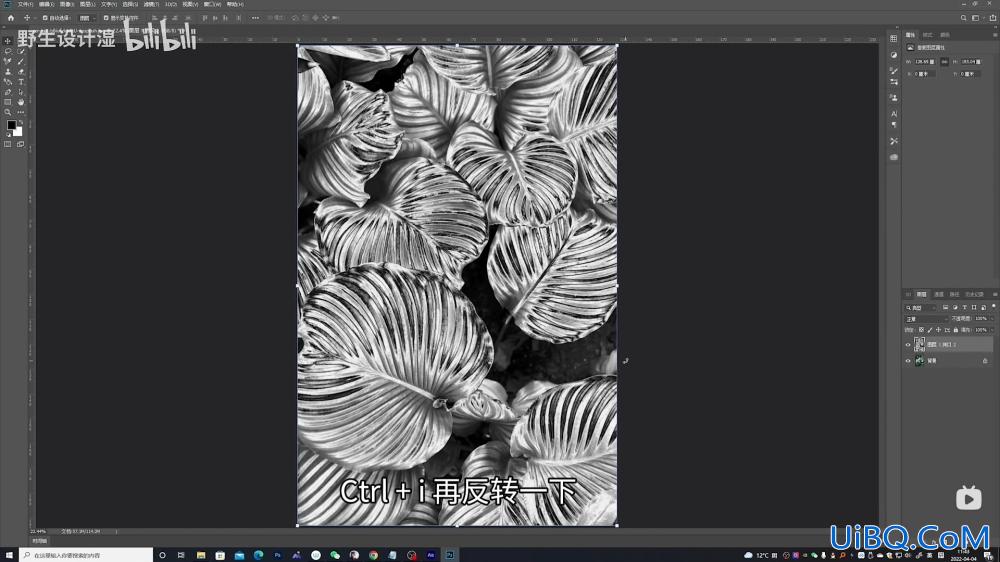Image resolution: width=1000 pixels, height=562 pixels.
Task: Toggle Show Transform Controls checkbox
Action: coord(106,18)
